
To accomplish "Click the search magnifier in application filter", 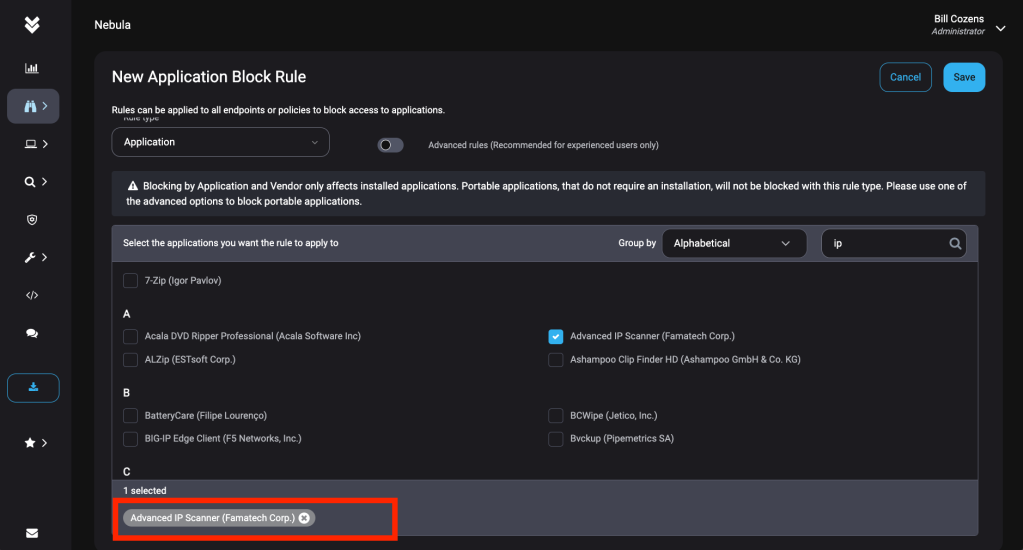I will [955, 243].
